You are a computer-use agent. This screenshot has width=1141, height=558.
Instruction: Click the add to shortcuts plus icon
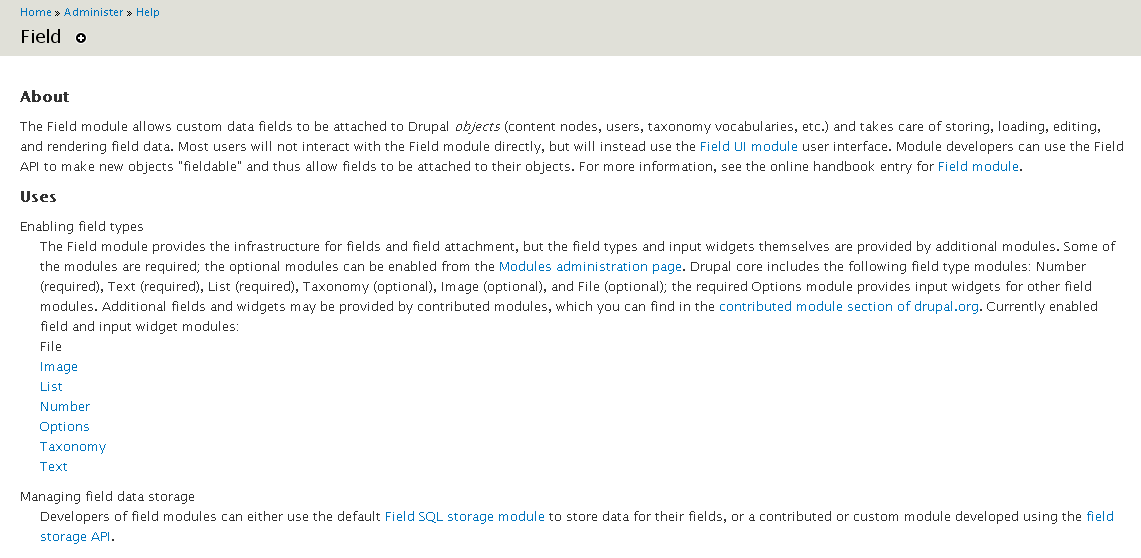(81, 38)
